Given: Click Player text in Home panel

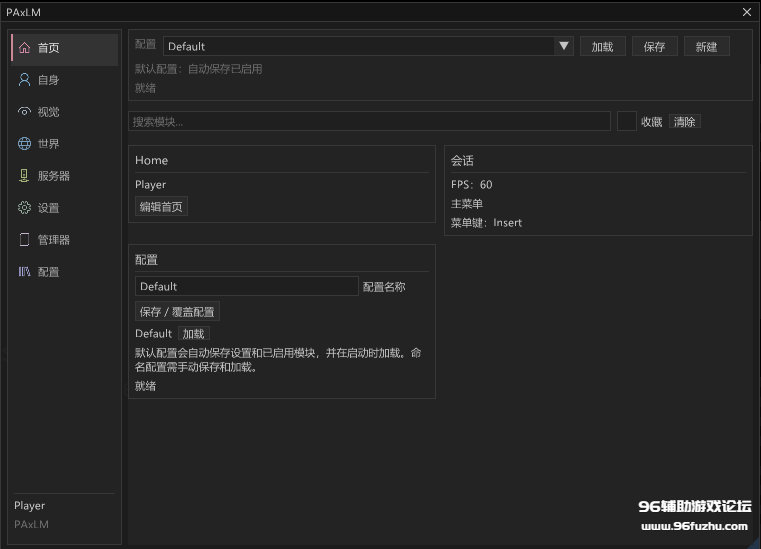Looking at the screenshot, I should pos(150,185).
